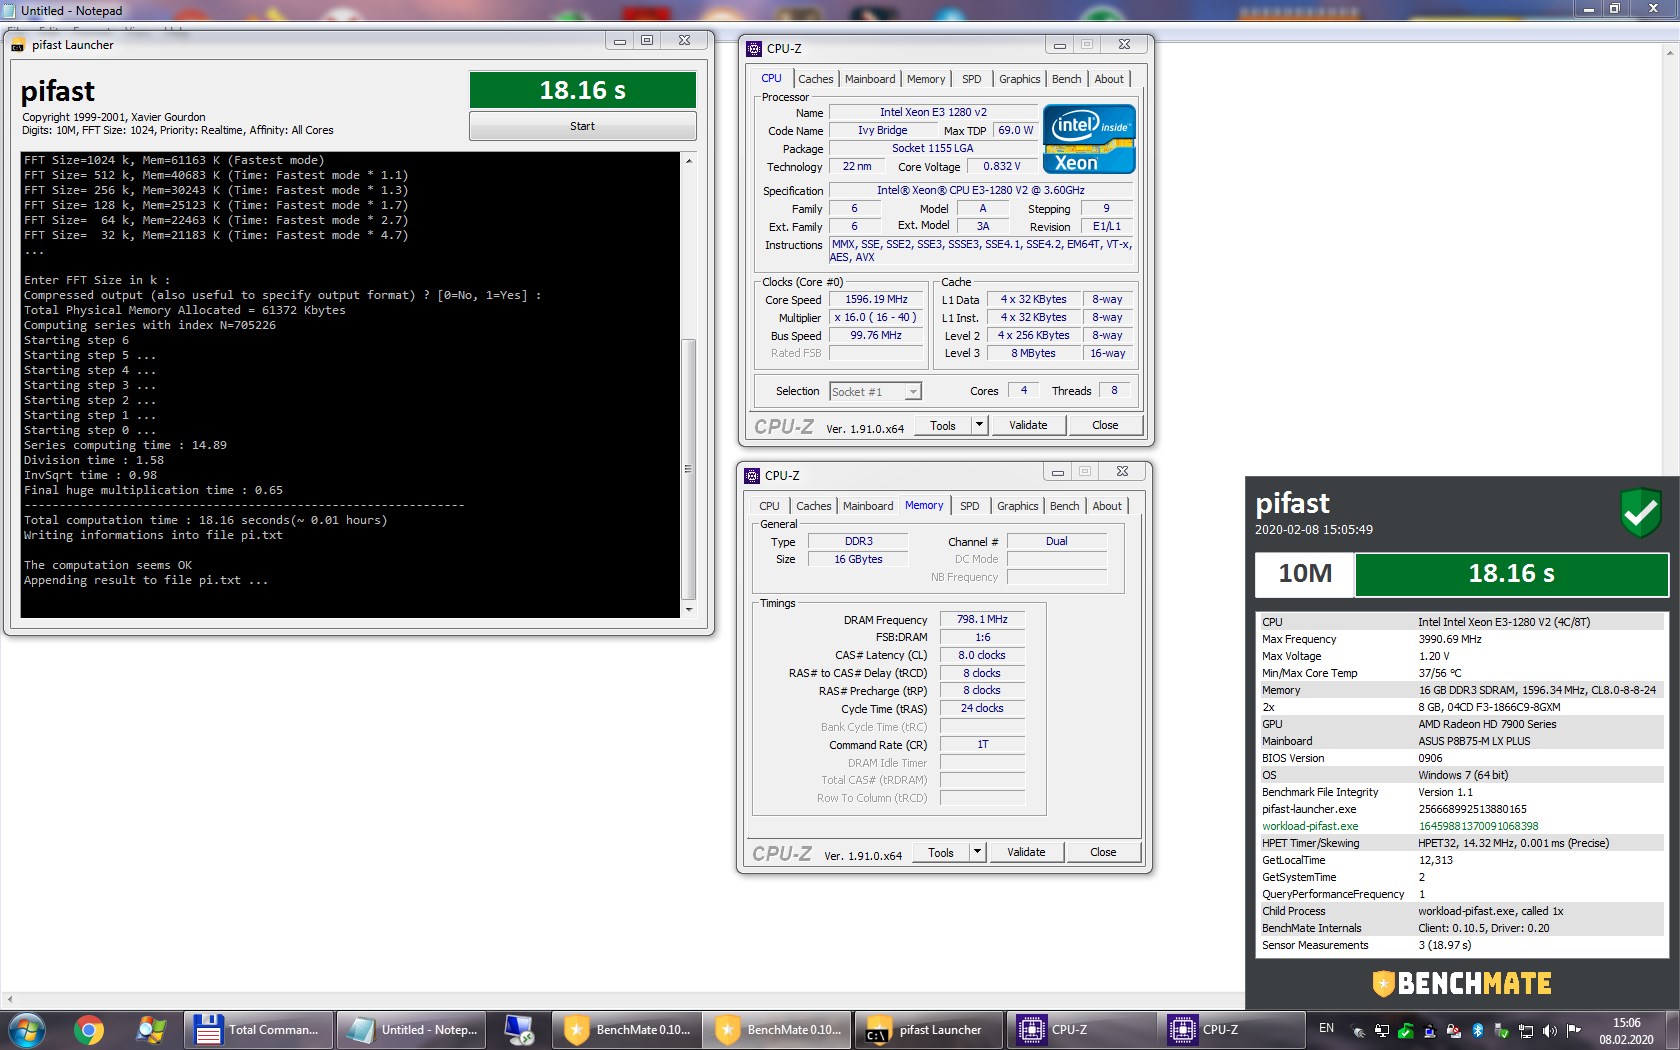
Task: Click the BenchMate logo at panel bottom
Action: 1462,984
